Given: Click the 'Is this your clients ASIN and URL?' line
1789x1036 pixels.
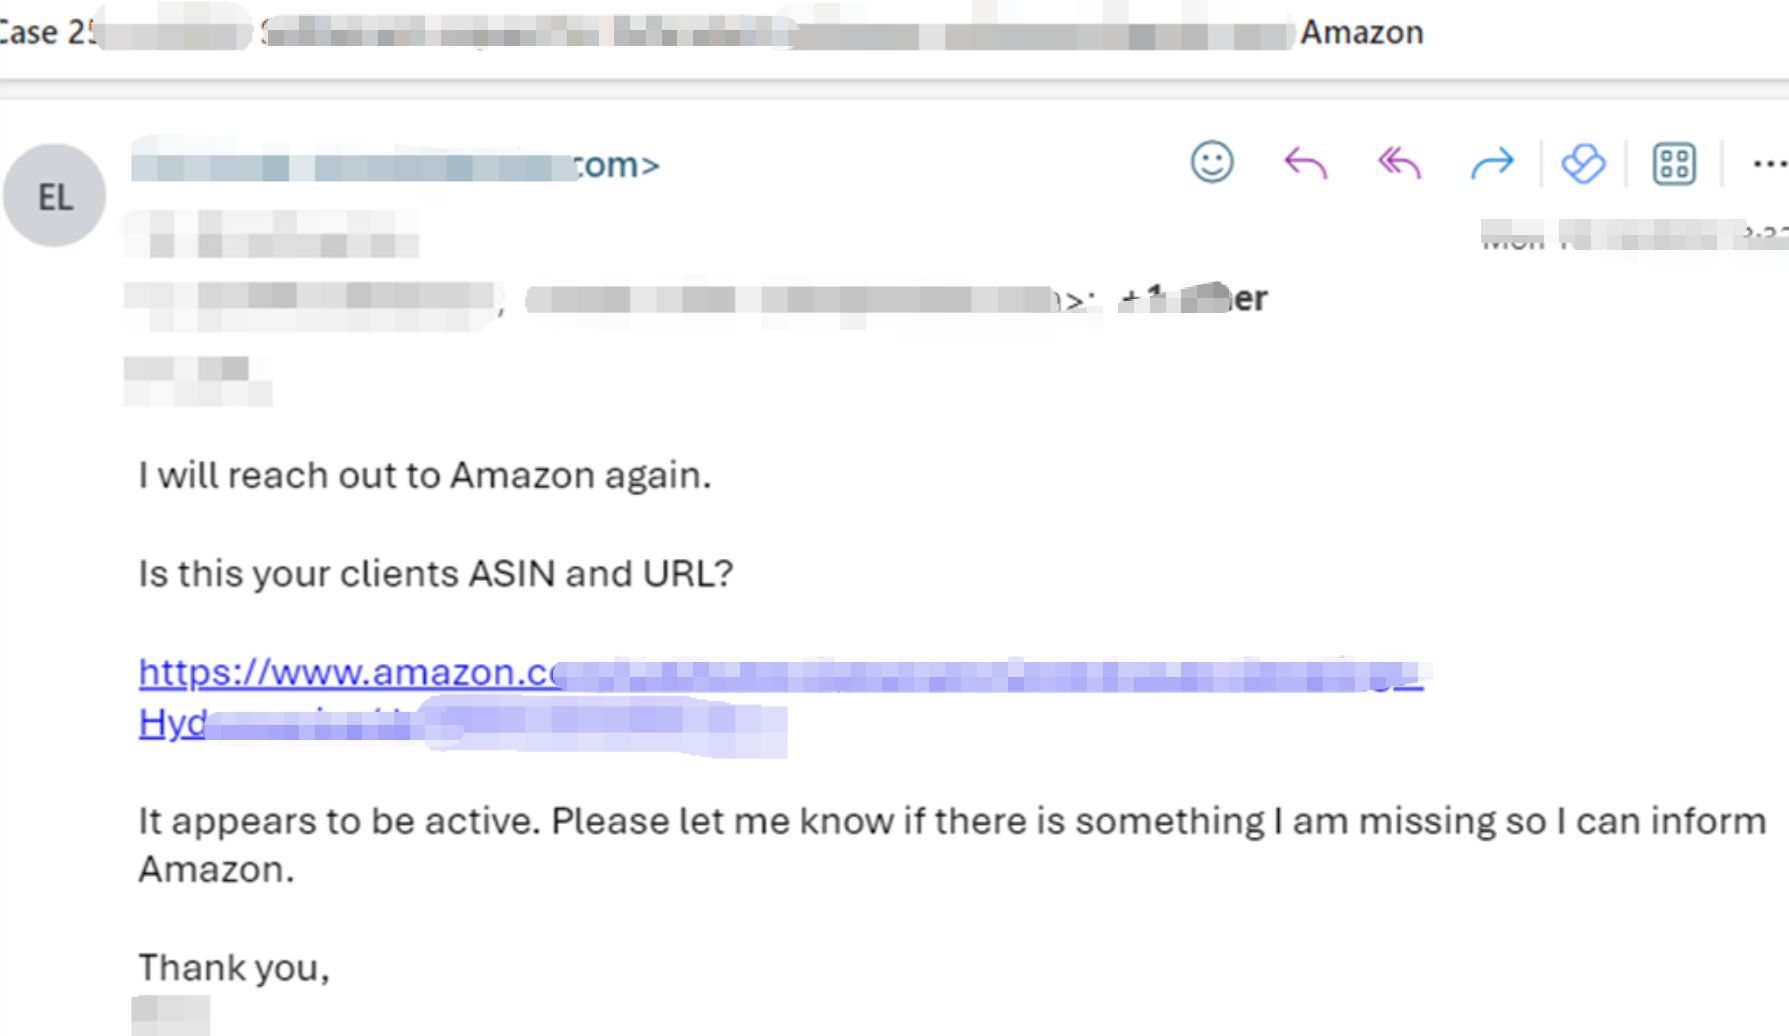Looking at the screenshot, I should click(435, 574).
